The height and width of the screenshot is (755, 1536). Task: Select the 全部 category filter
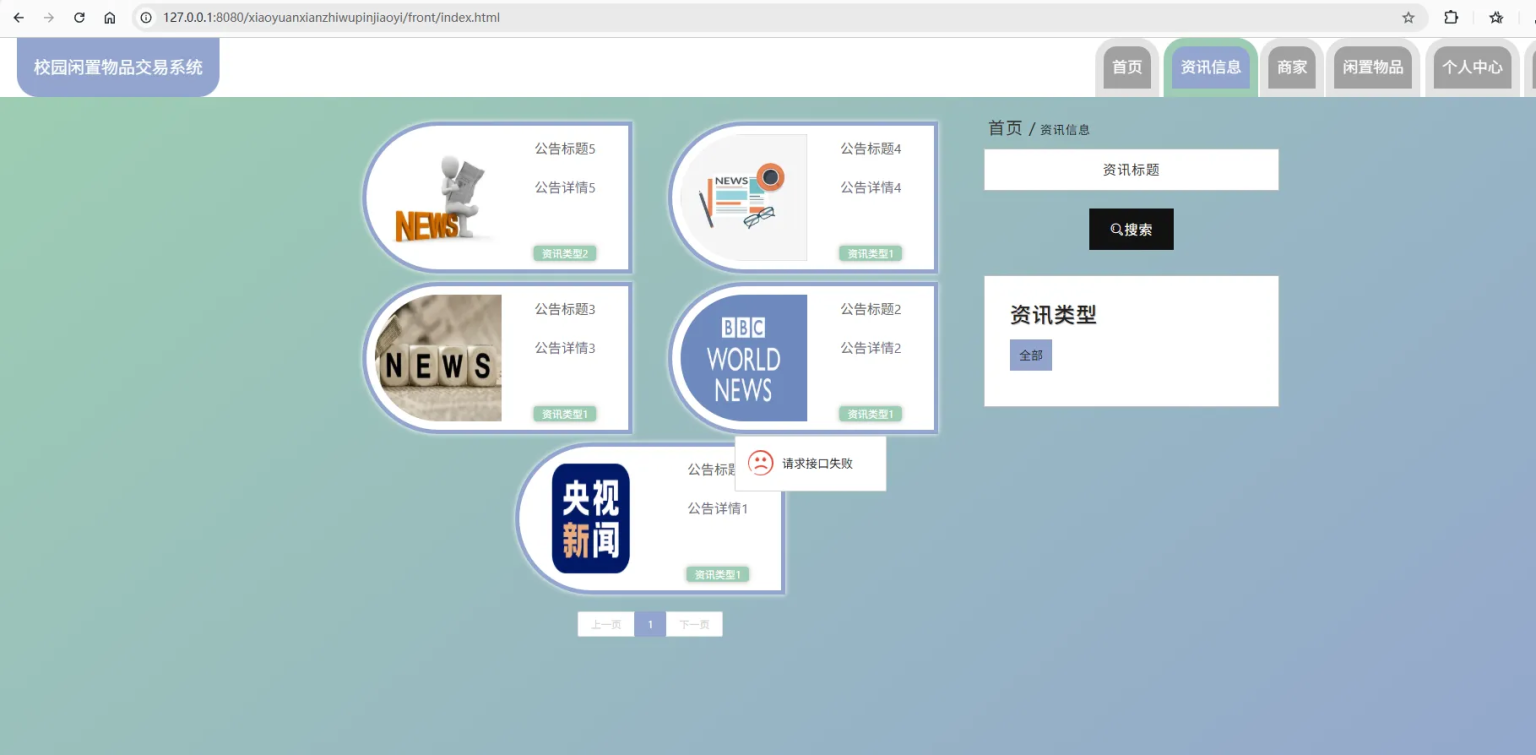click(1030, 355)
